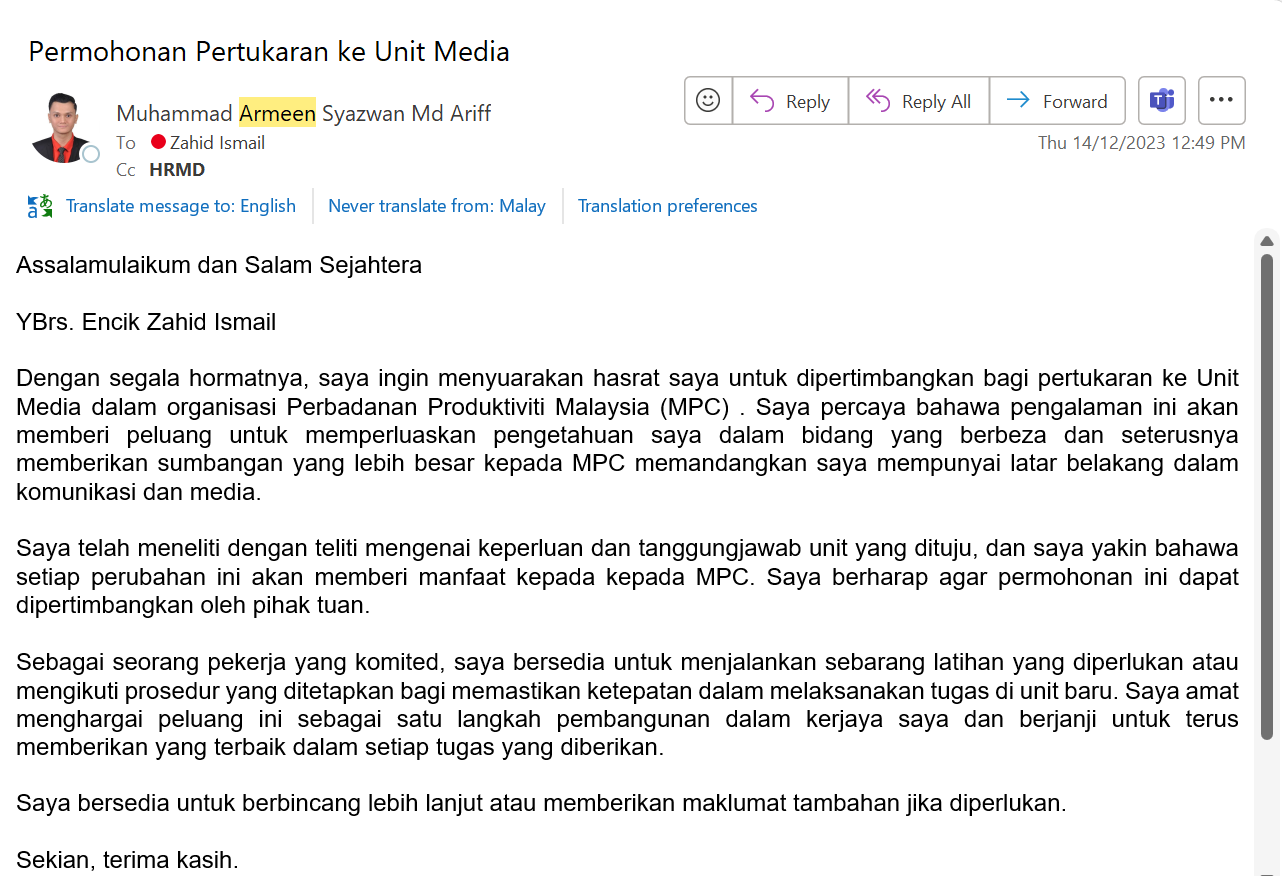
Task: Click the vertical scrollbar thumb
Action: point(1266,495)
